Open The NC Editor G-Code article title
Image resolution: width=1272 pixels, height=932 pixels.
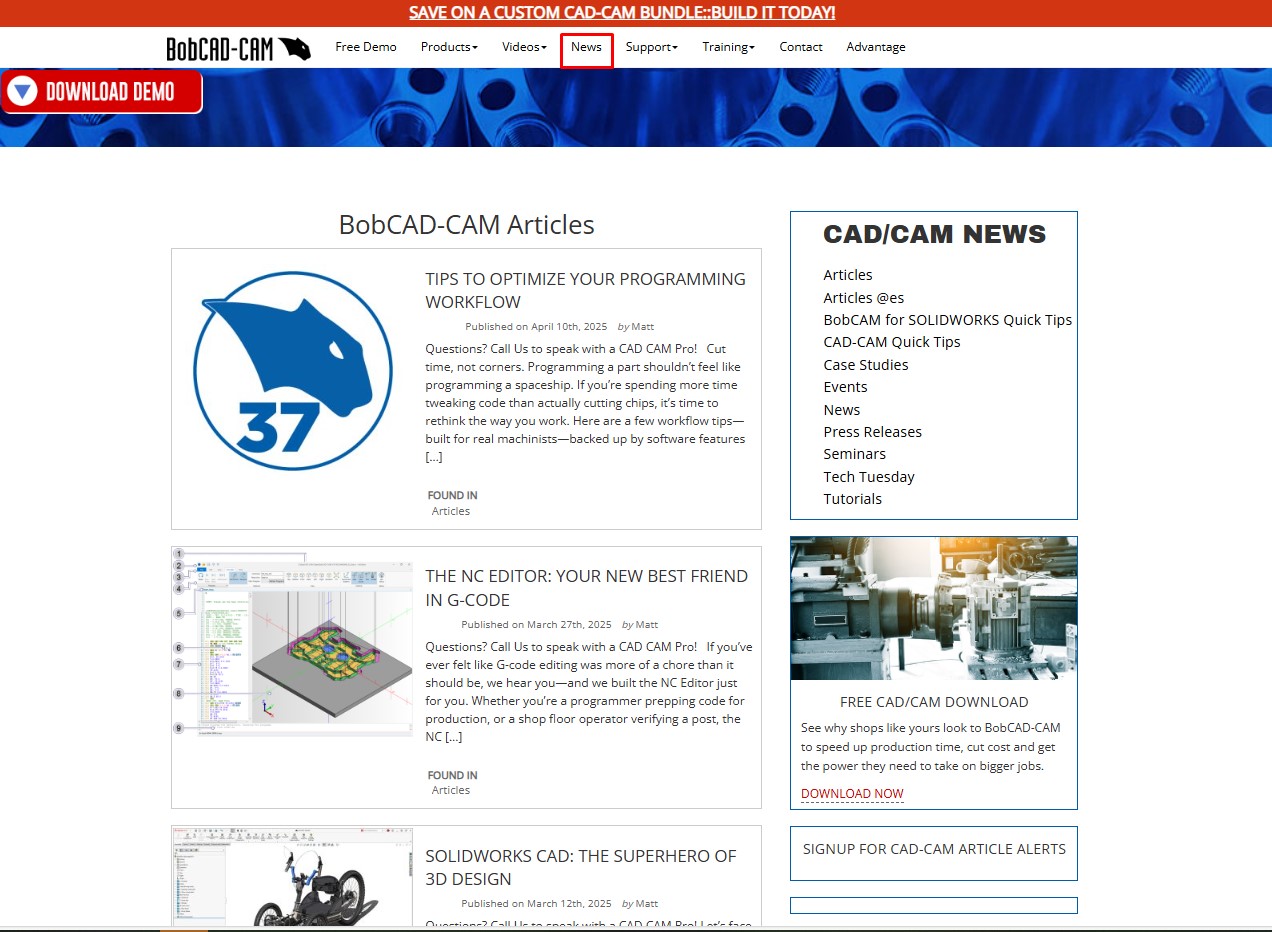coord(586,588)
